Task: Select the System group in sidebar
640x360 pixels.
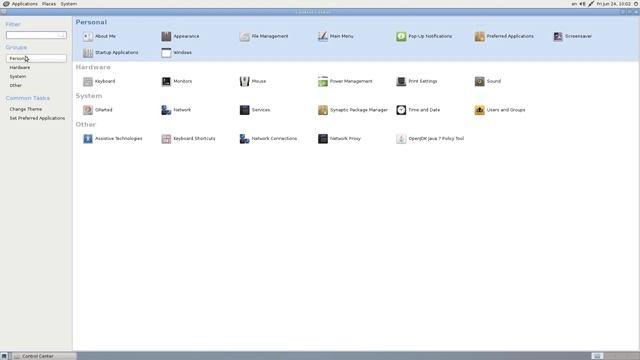Action: pos(18,76)
